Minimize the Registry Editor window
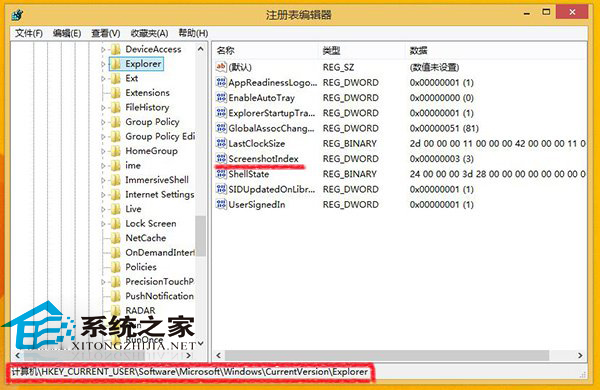600x390 pixels. click(x=527, y=13)
